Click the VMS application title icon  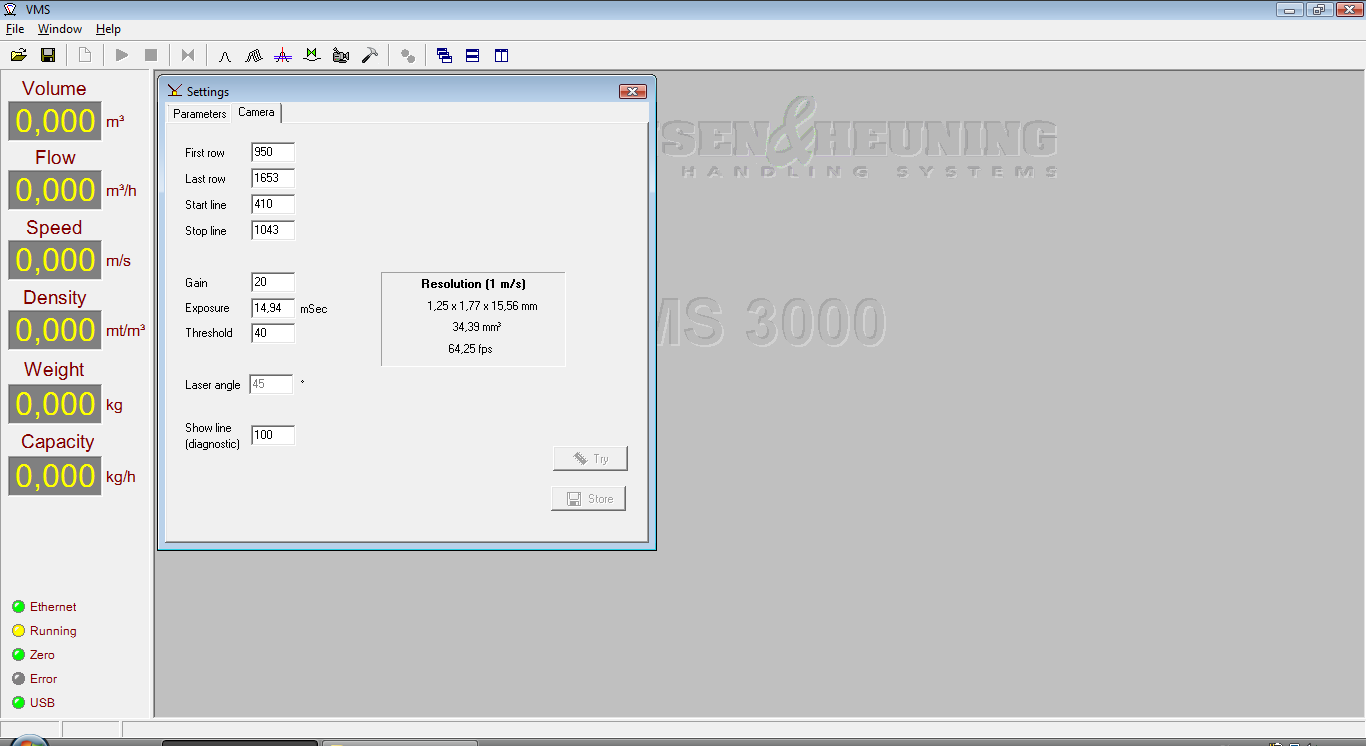[x=11, y=9]
